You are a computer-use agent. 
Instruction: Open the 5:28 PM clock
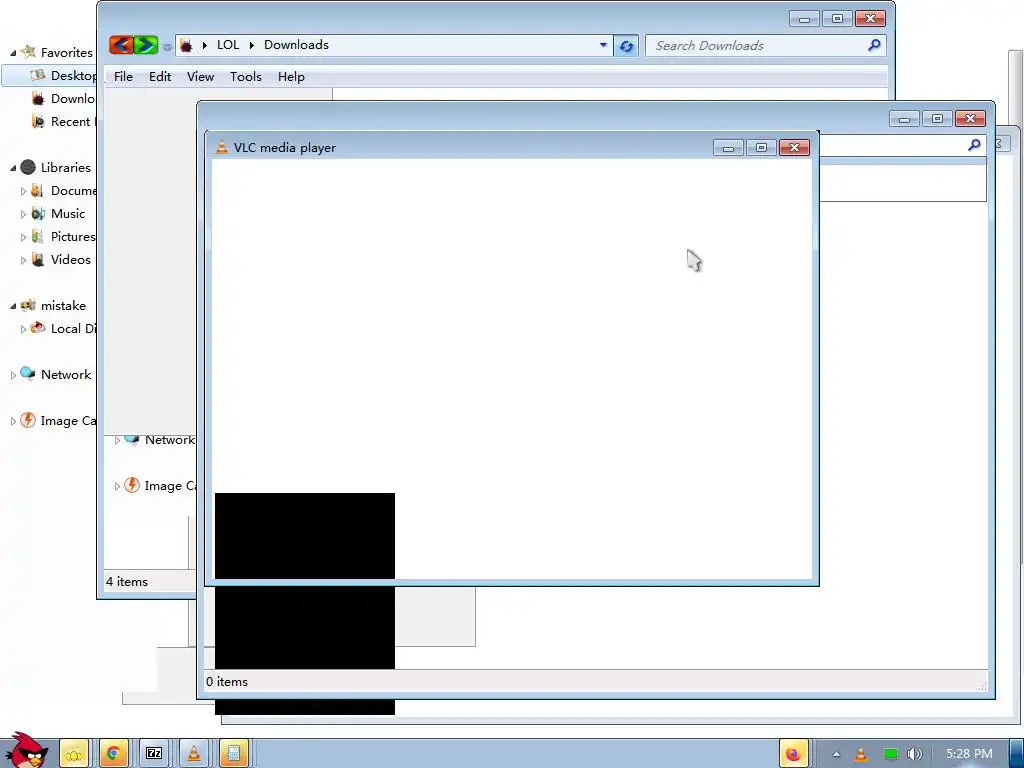(x=969, y=754)
